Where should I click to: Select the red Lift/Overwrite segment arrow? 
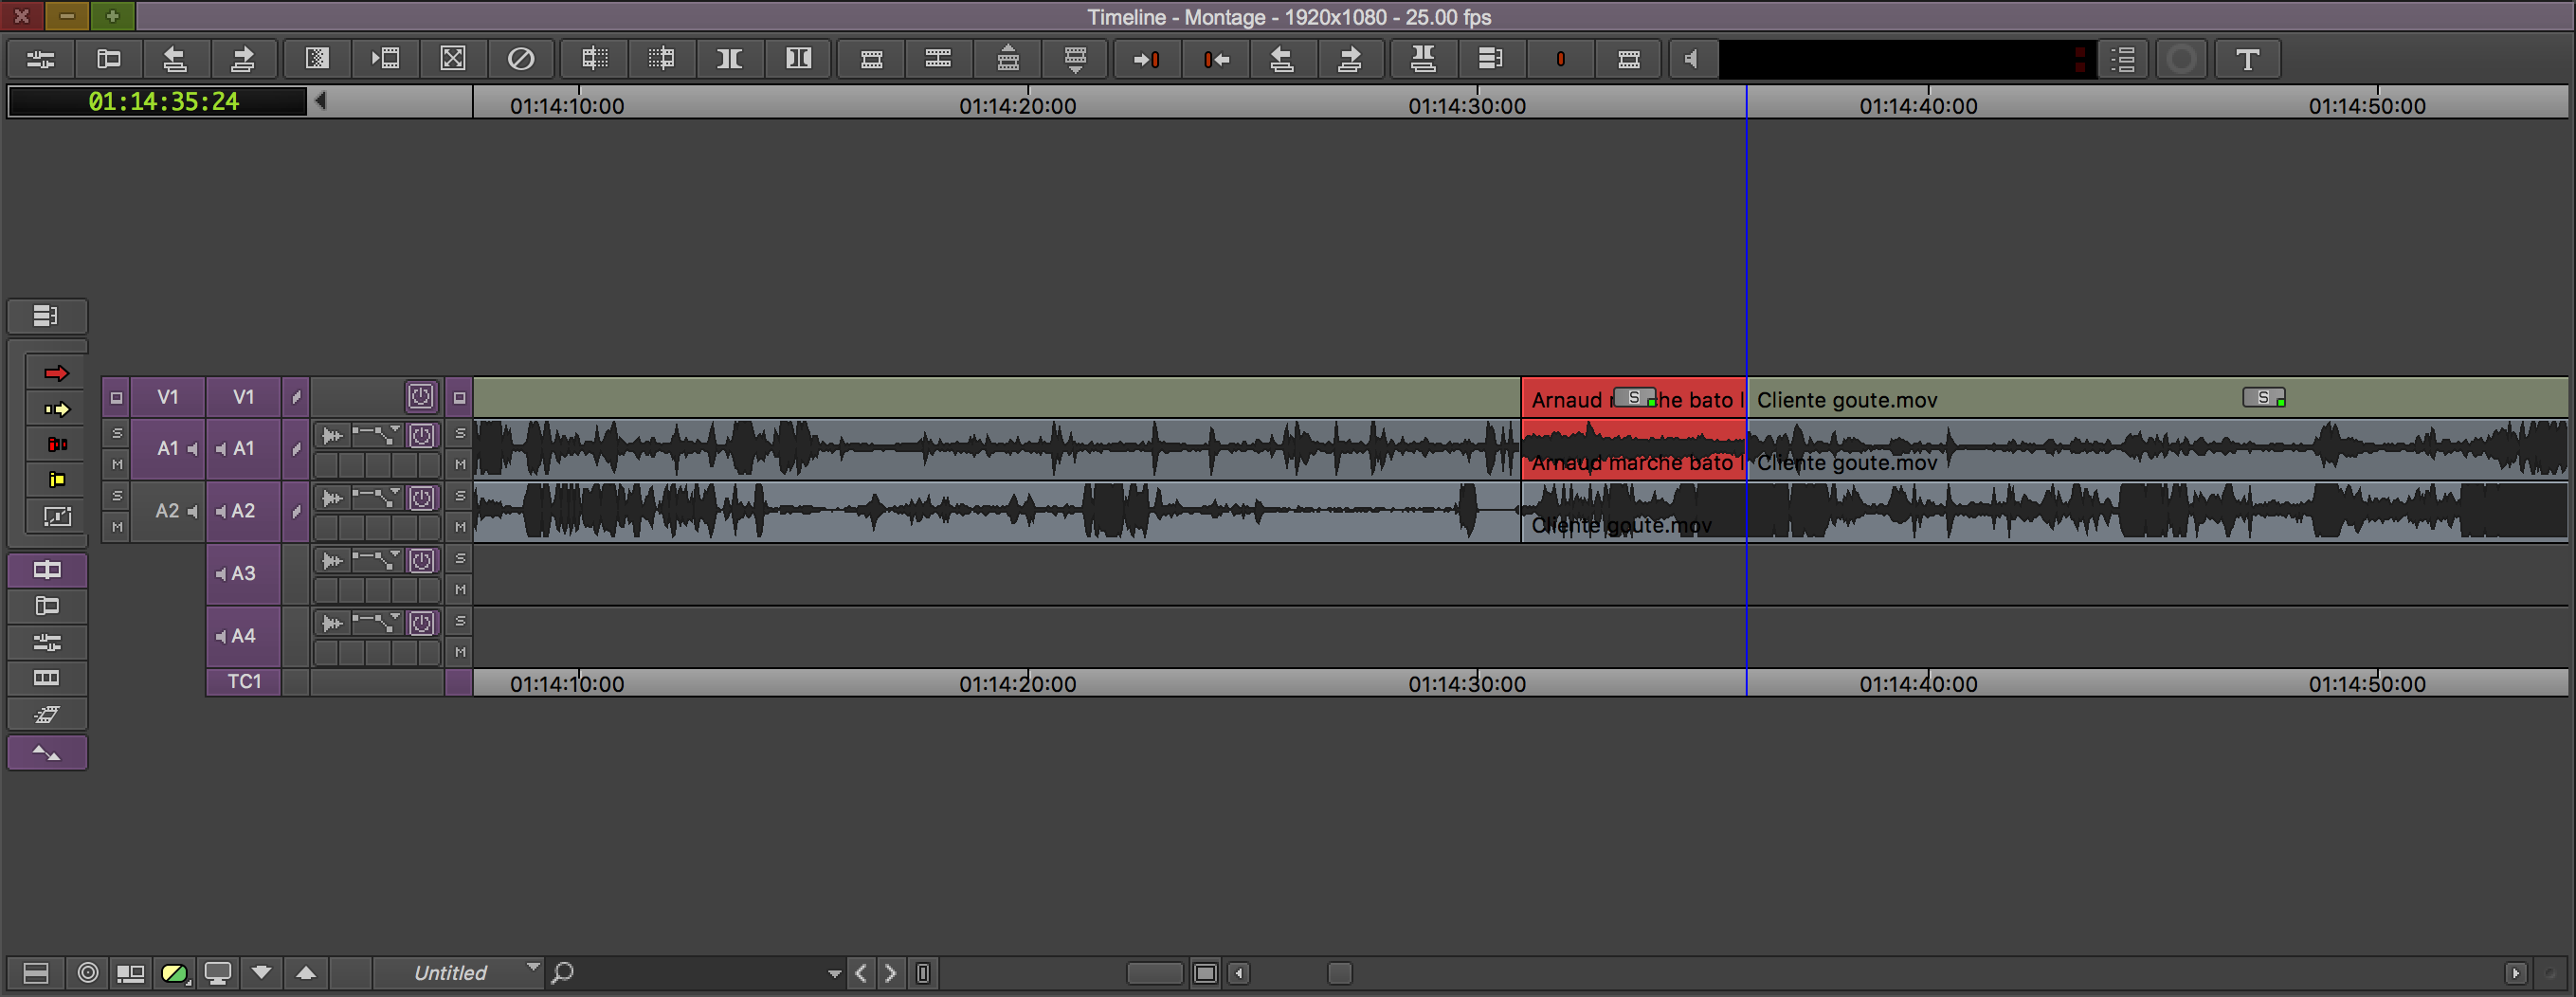56,373
